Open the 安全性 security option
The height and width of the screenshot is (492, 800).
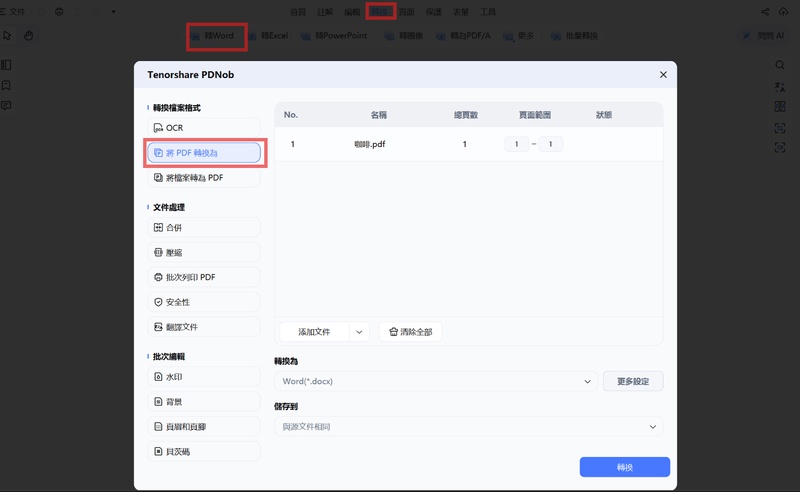click(x=204, y=302)
